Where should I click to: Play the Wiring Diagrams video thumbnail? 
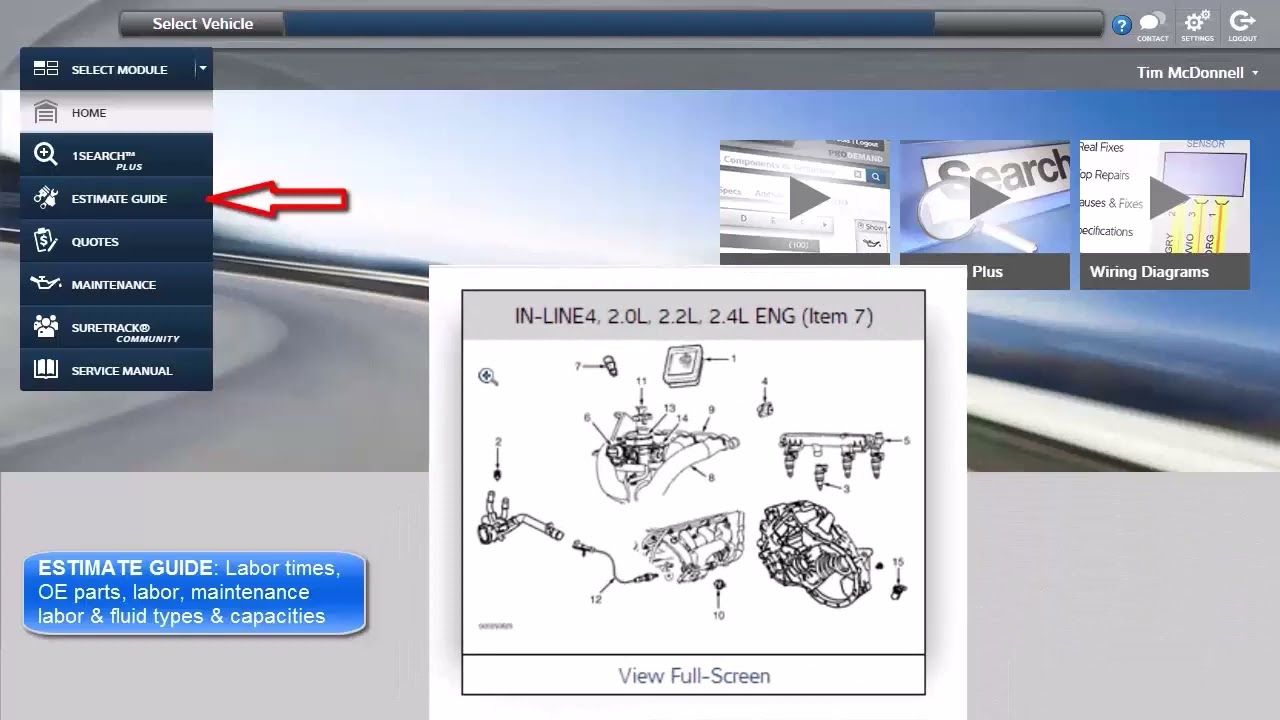[1168, 198]
